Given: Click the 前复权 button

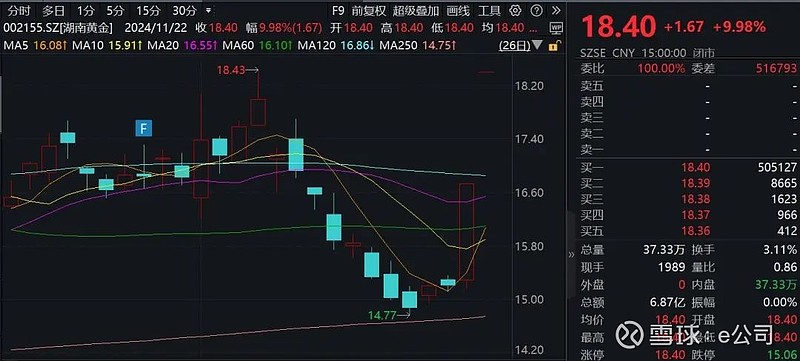Looking at the screenshot, I should [x=369, y=10].
